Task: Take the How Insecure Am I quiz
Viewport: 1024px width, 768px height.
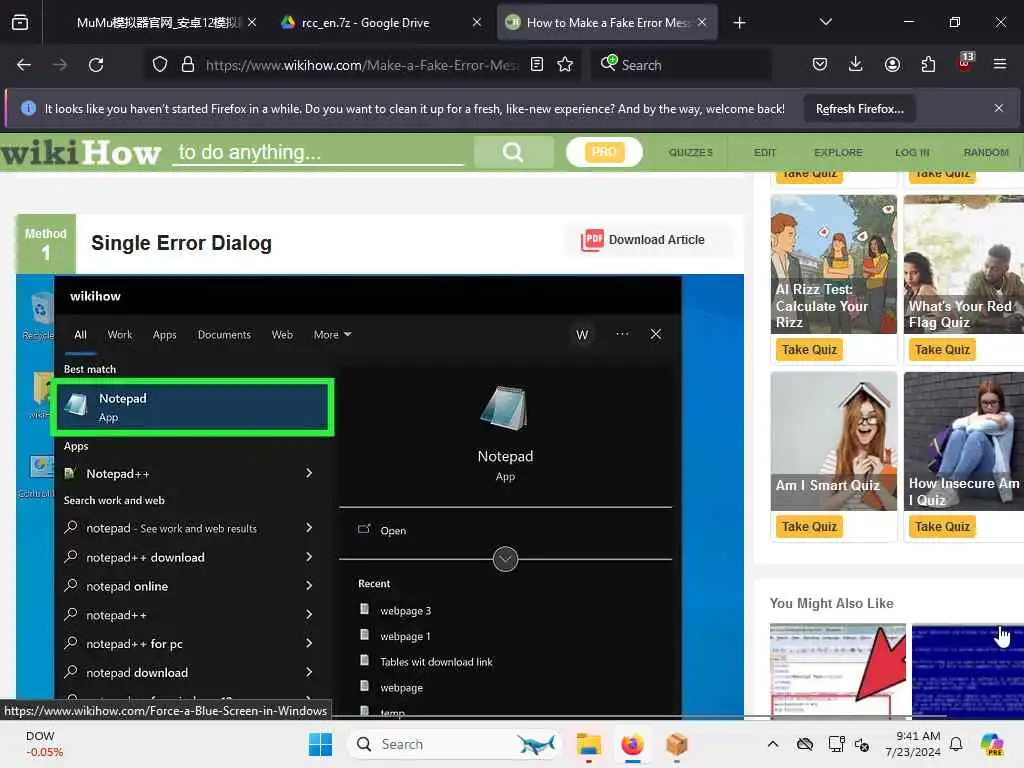Action: [942, 526]
